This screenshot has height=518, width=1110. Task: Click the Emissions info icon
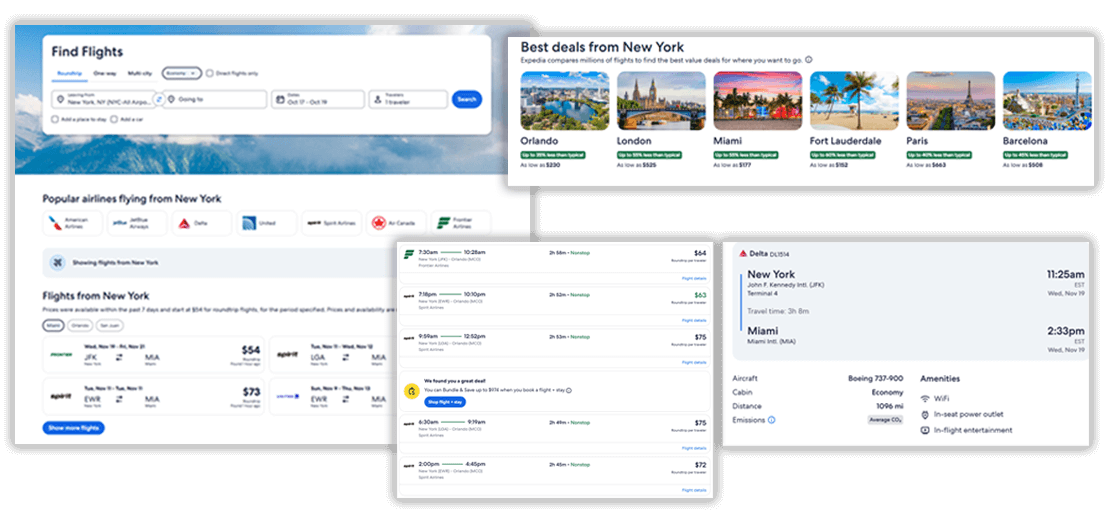[x=771, y=420]
